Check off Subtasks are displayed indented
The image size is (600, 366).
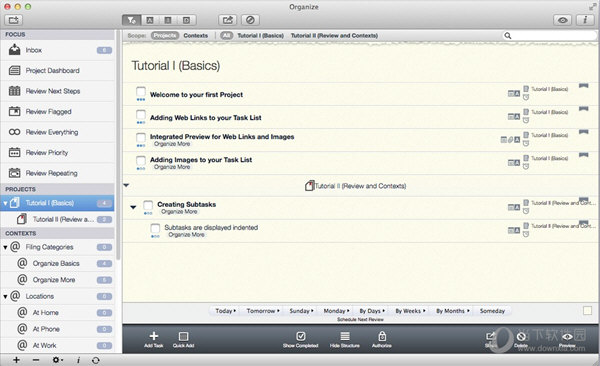coord(155,228)
